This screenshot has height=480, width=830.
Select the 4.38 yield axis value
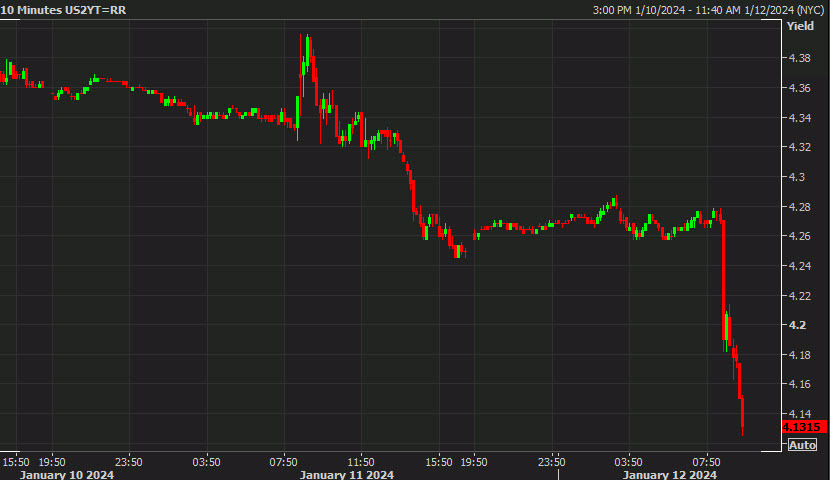tap(799, 58)
